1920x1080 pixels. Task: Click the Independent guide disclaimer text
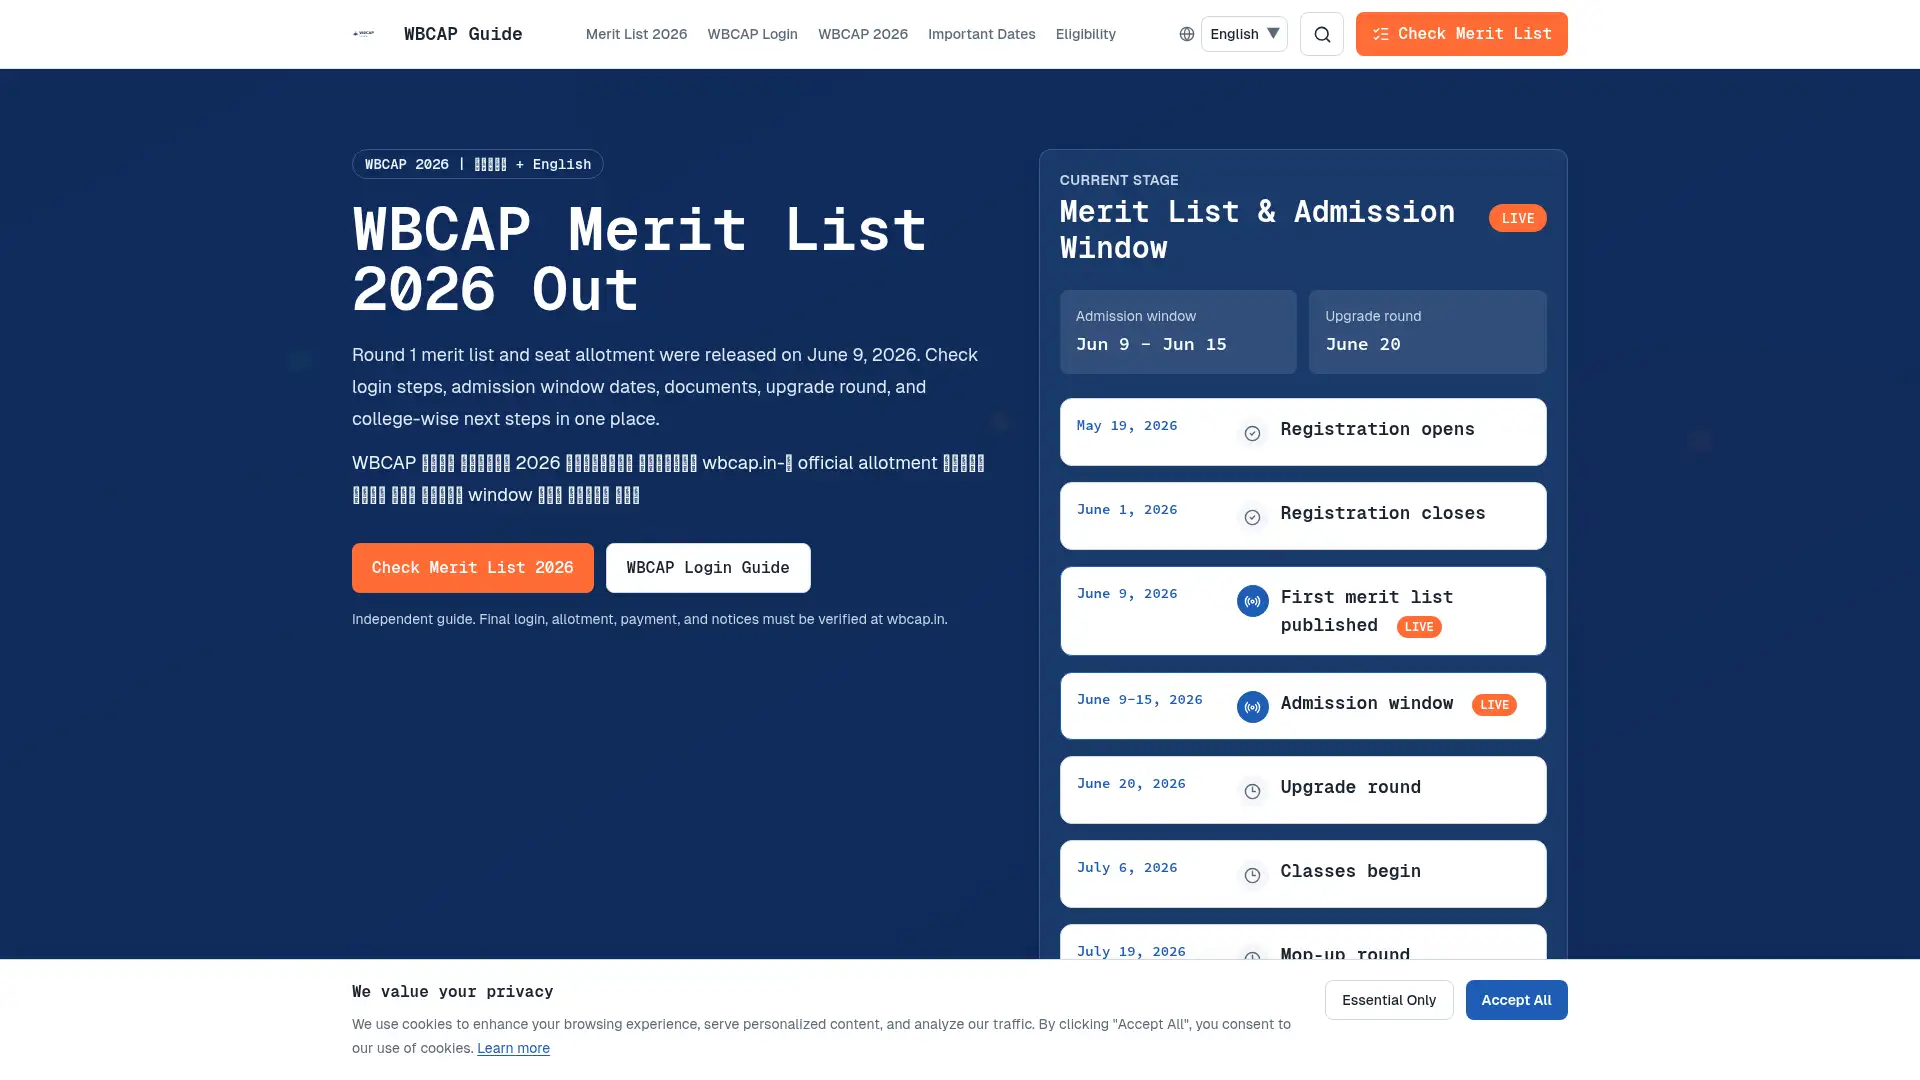(x=649, y=619)
